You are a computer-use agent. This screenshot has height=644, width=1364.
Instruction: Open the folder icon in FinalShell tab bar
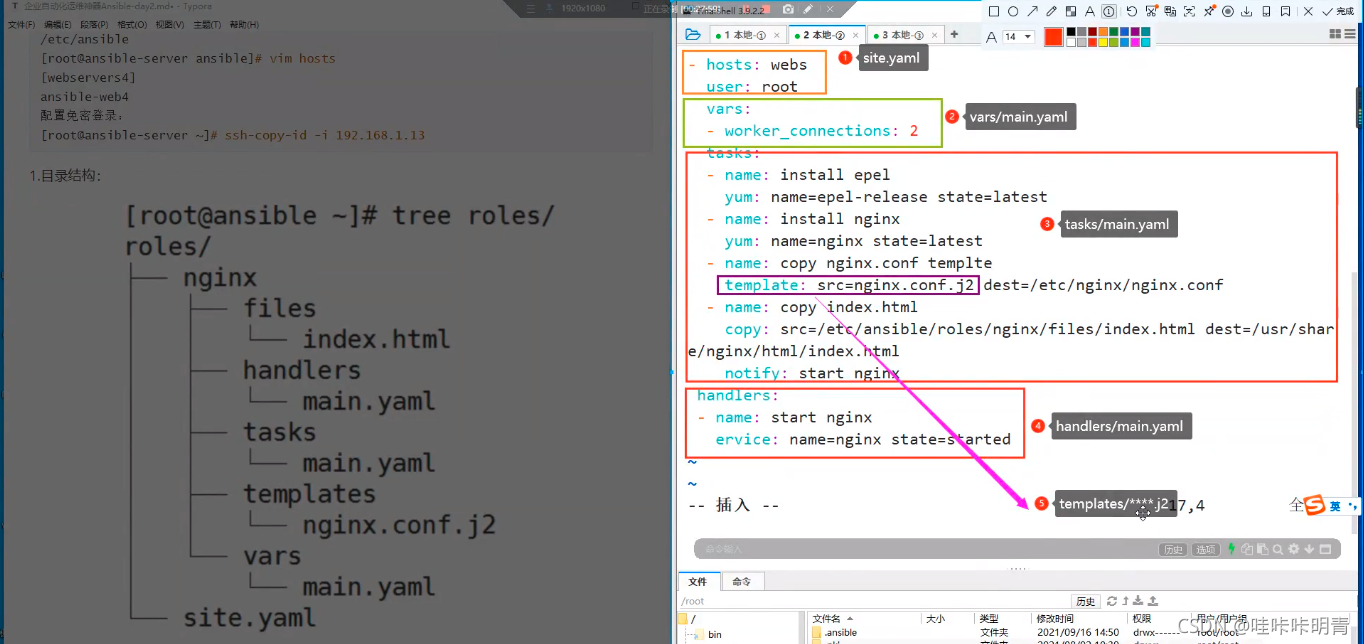[x=692, y=34]
